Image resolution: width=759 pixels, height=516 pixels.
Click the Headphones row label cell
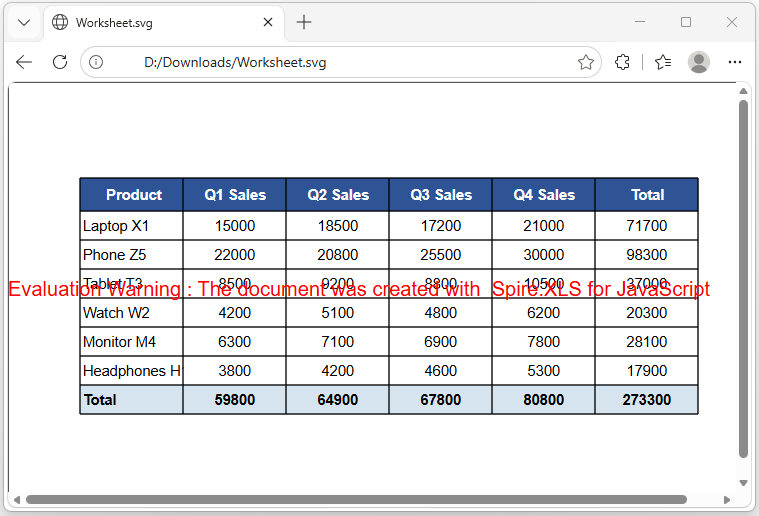[x=132, y=371]
